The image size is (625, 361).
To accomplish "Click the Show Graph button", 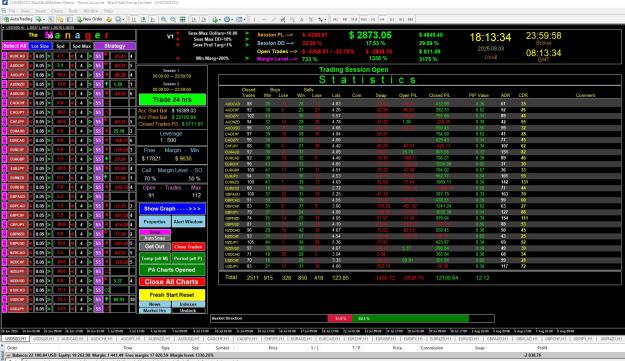I will [x=172, y=209].
